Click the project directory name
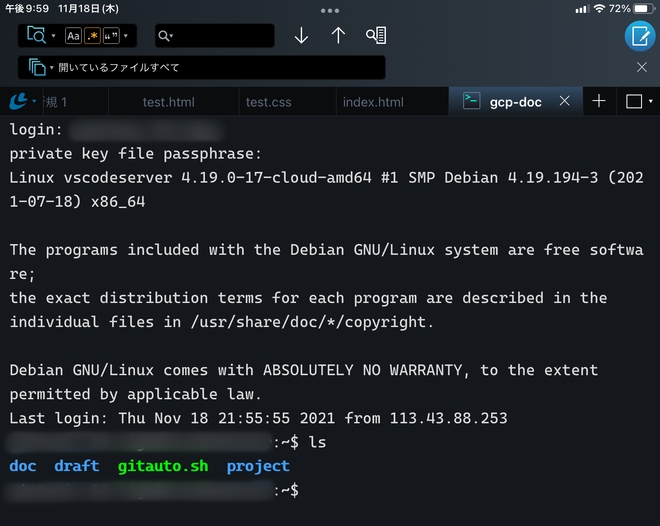The width and height of the screenshot is (660, 526). [x=258, y=466]
